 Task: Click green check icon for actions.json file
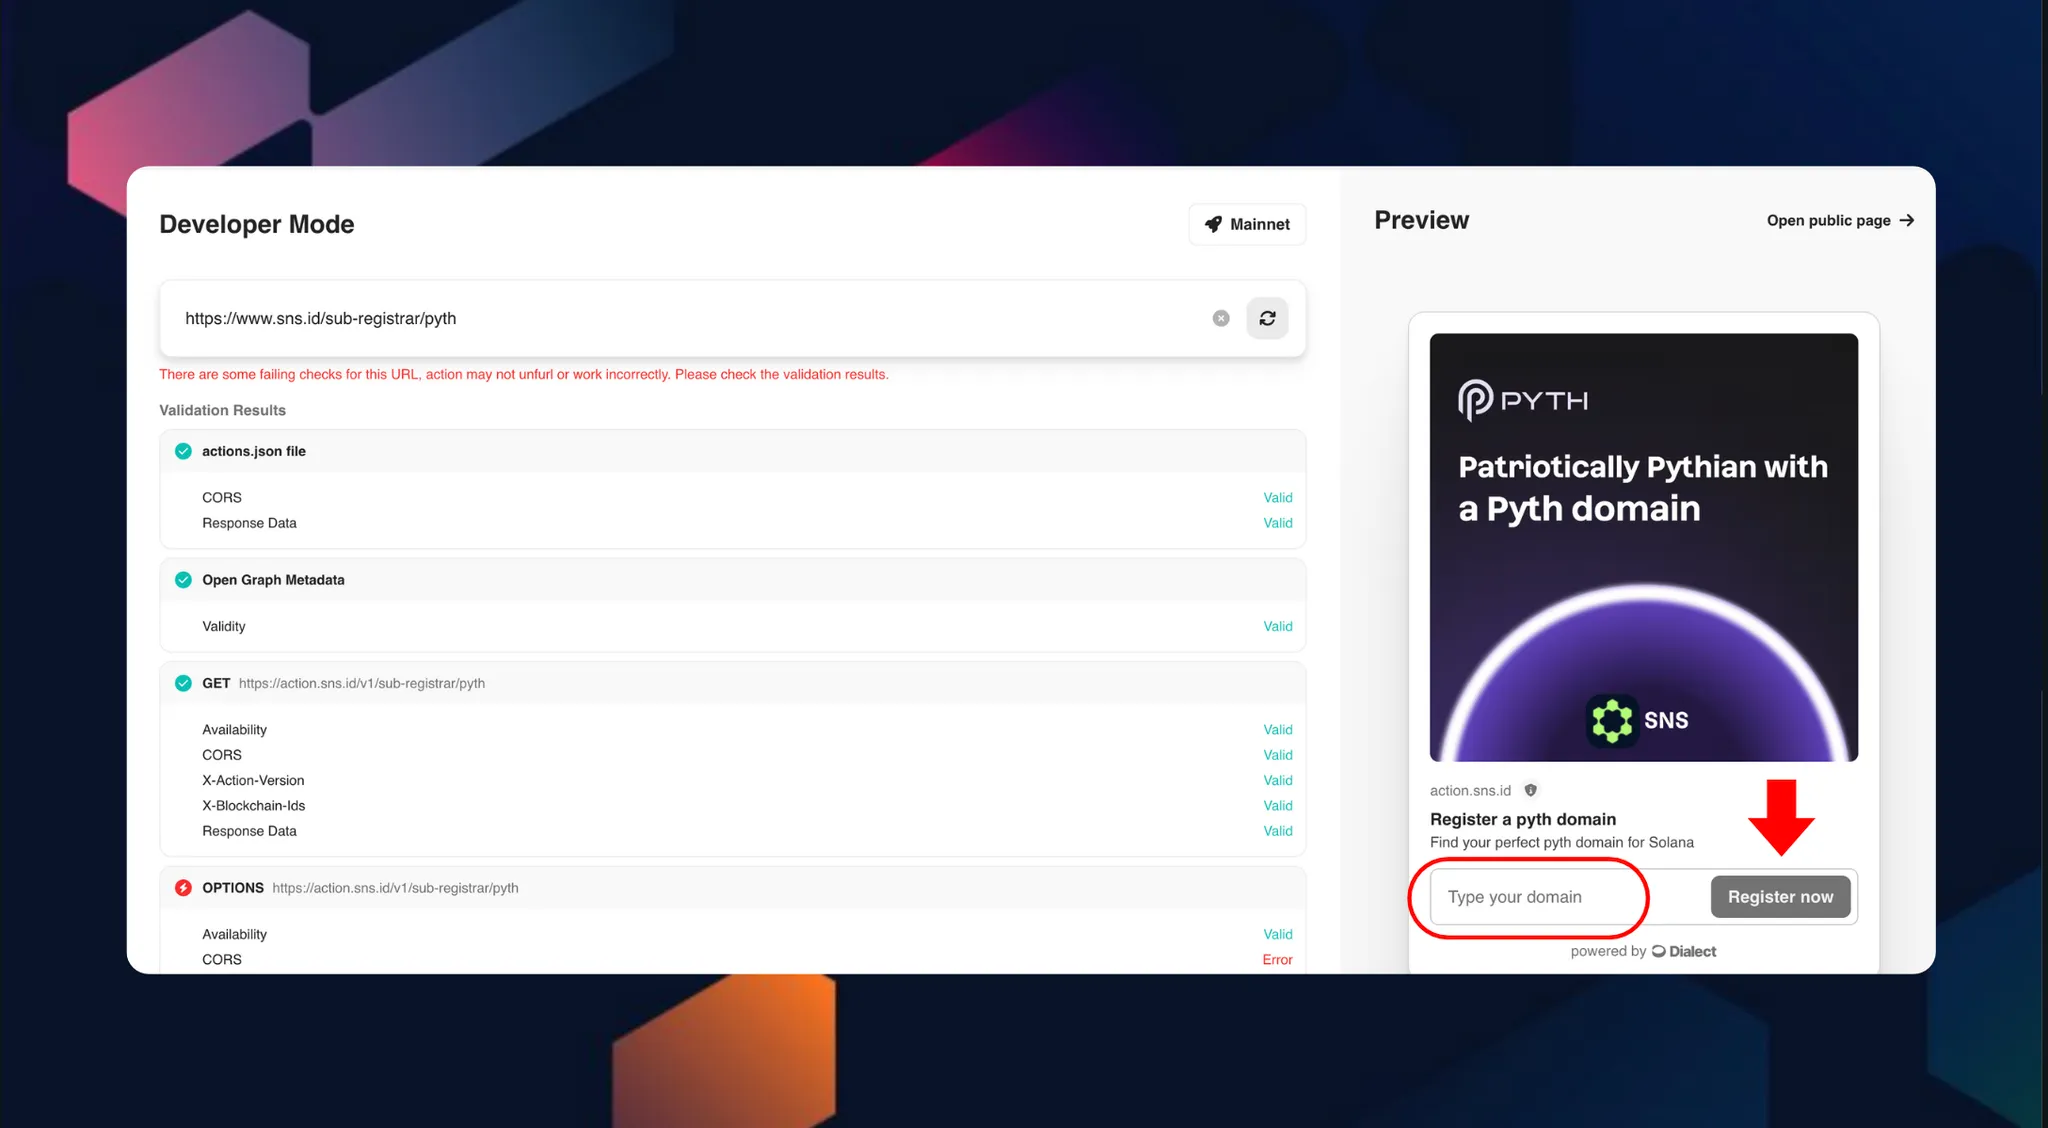(x=183, y=451)
